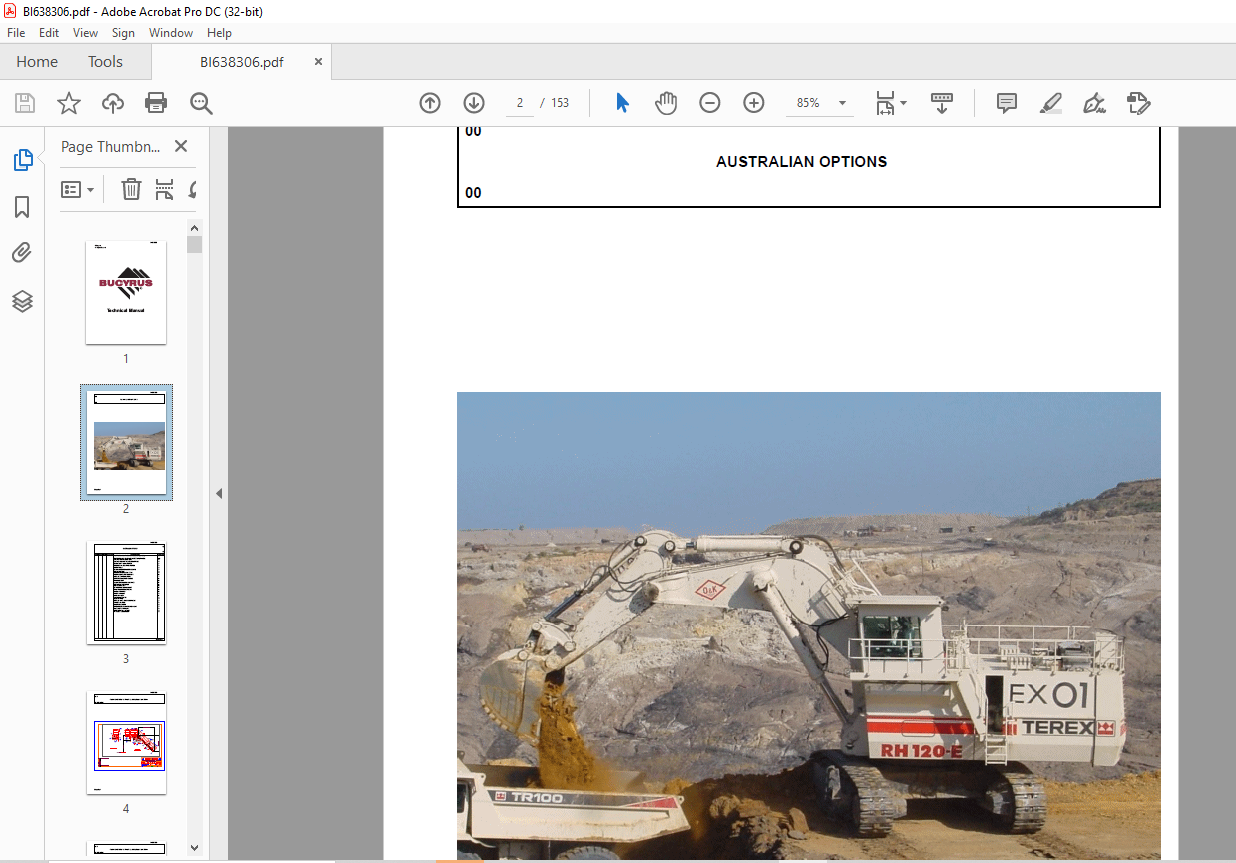1236x863 pixels.
Task: Click the current page number field
Action: 520,103
